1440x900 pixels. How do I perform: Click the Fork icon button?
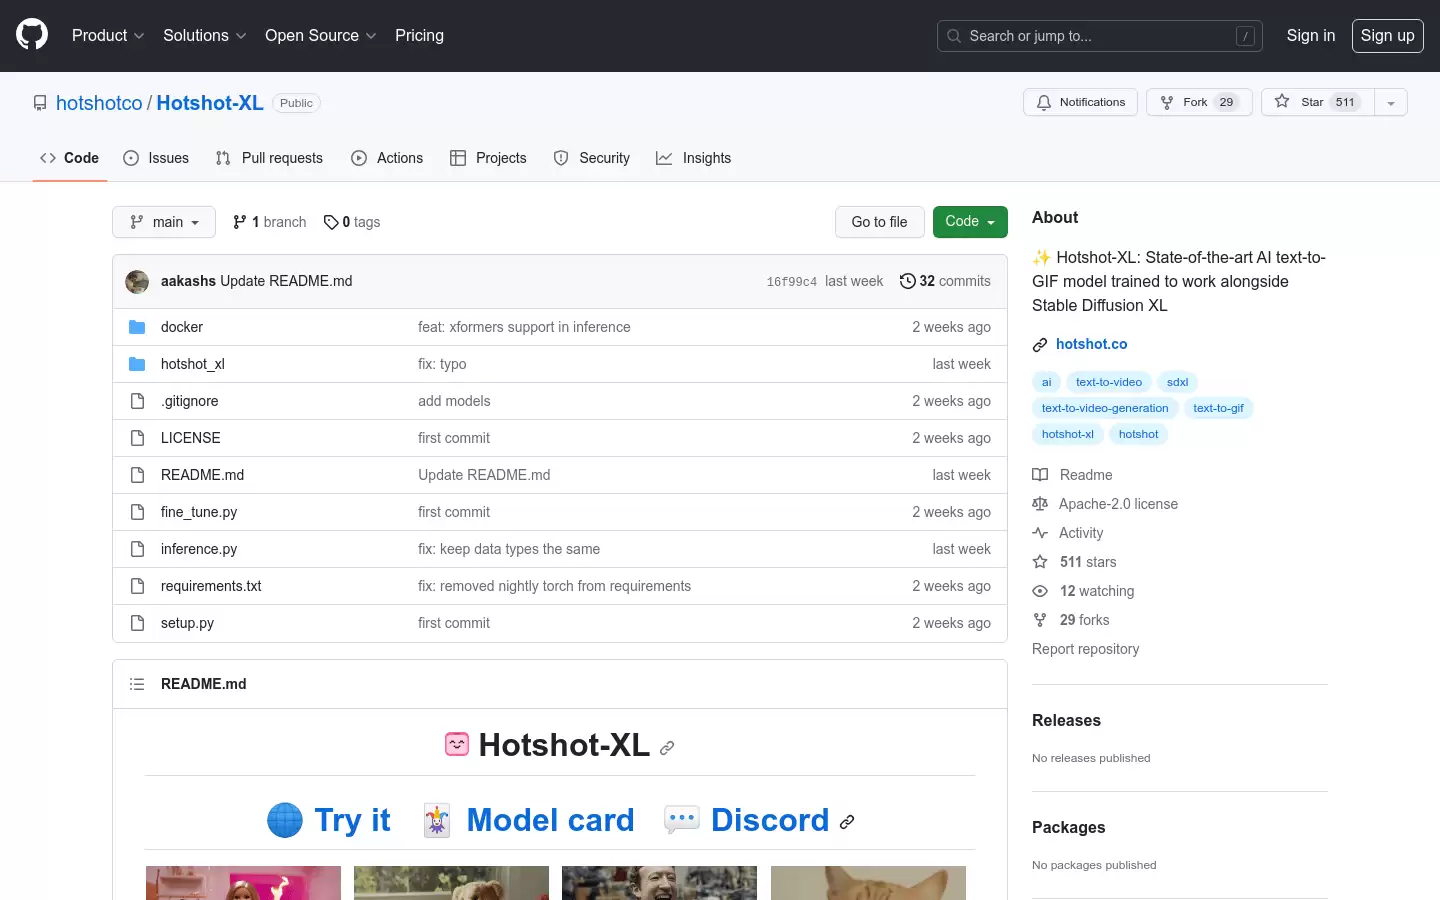tap(1199, 102)
